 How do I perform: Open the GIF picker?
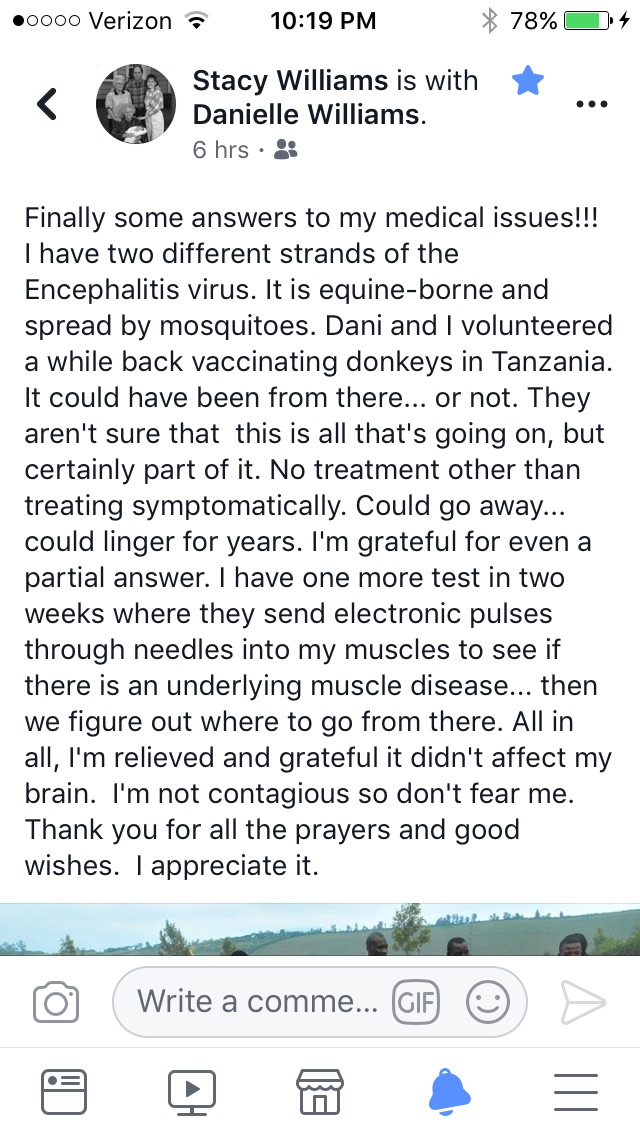[x=416, y=1002]
